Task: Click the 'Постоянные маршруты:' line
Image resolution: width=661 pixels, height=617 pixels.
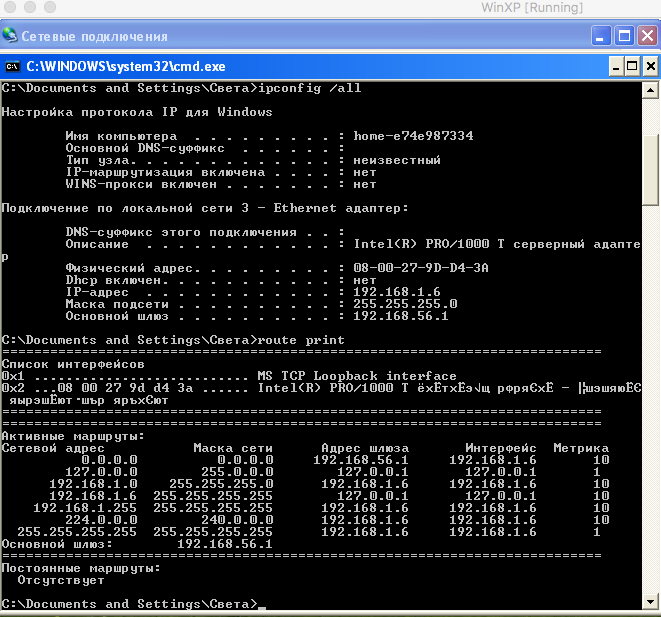Action: click(81, 568)
